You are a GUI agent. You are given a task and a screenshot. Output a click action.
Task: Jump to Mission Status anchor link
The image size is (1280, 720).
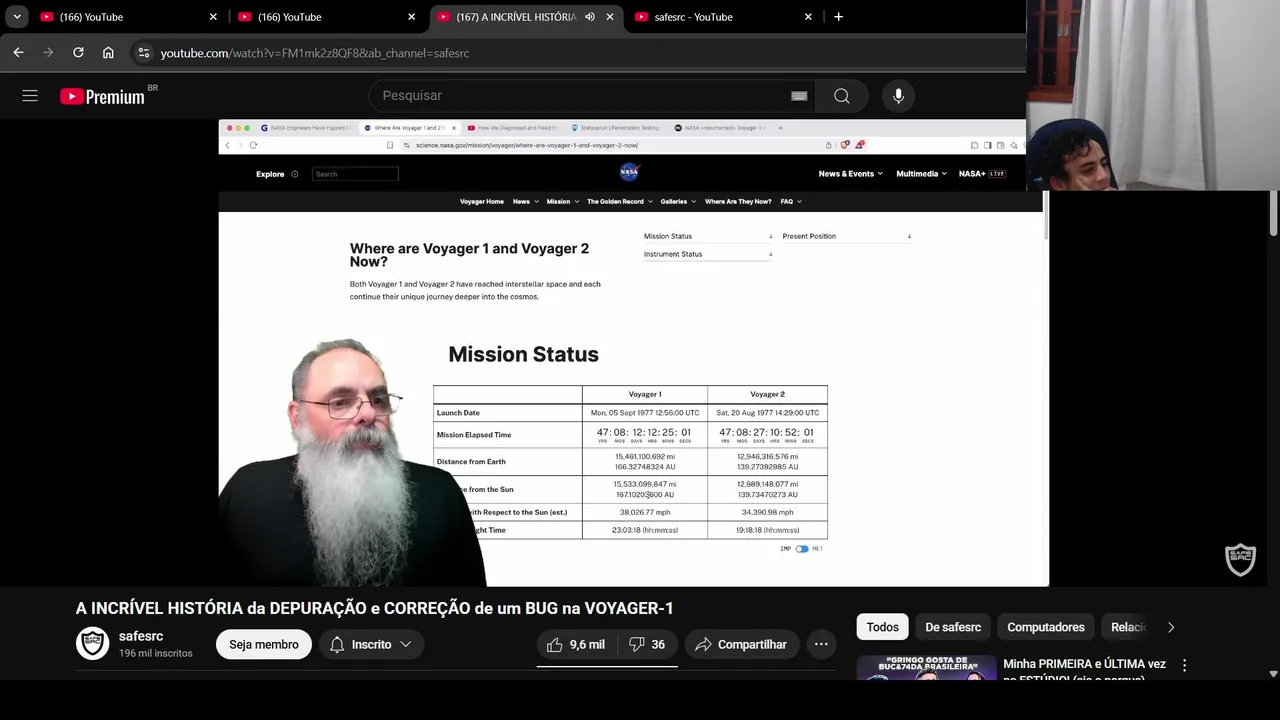click(x=708, y=237)
